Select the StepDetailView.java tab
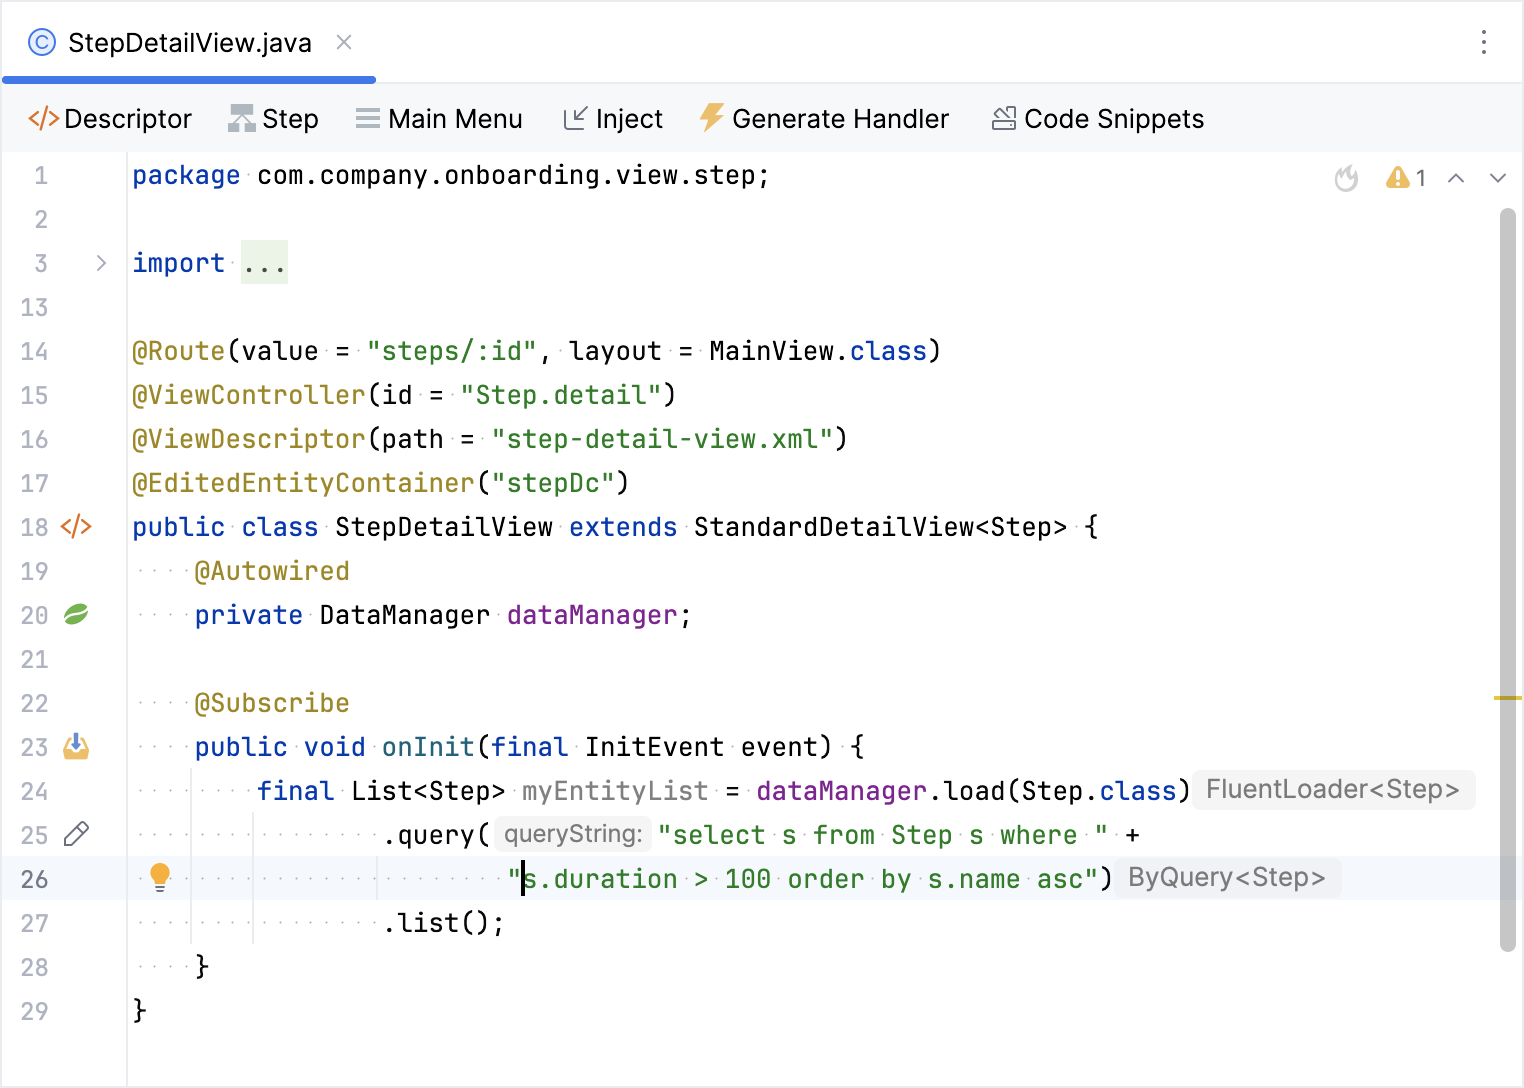Viewport: 1524px width, 1088px height. pos(189,42)
